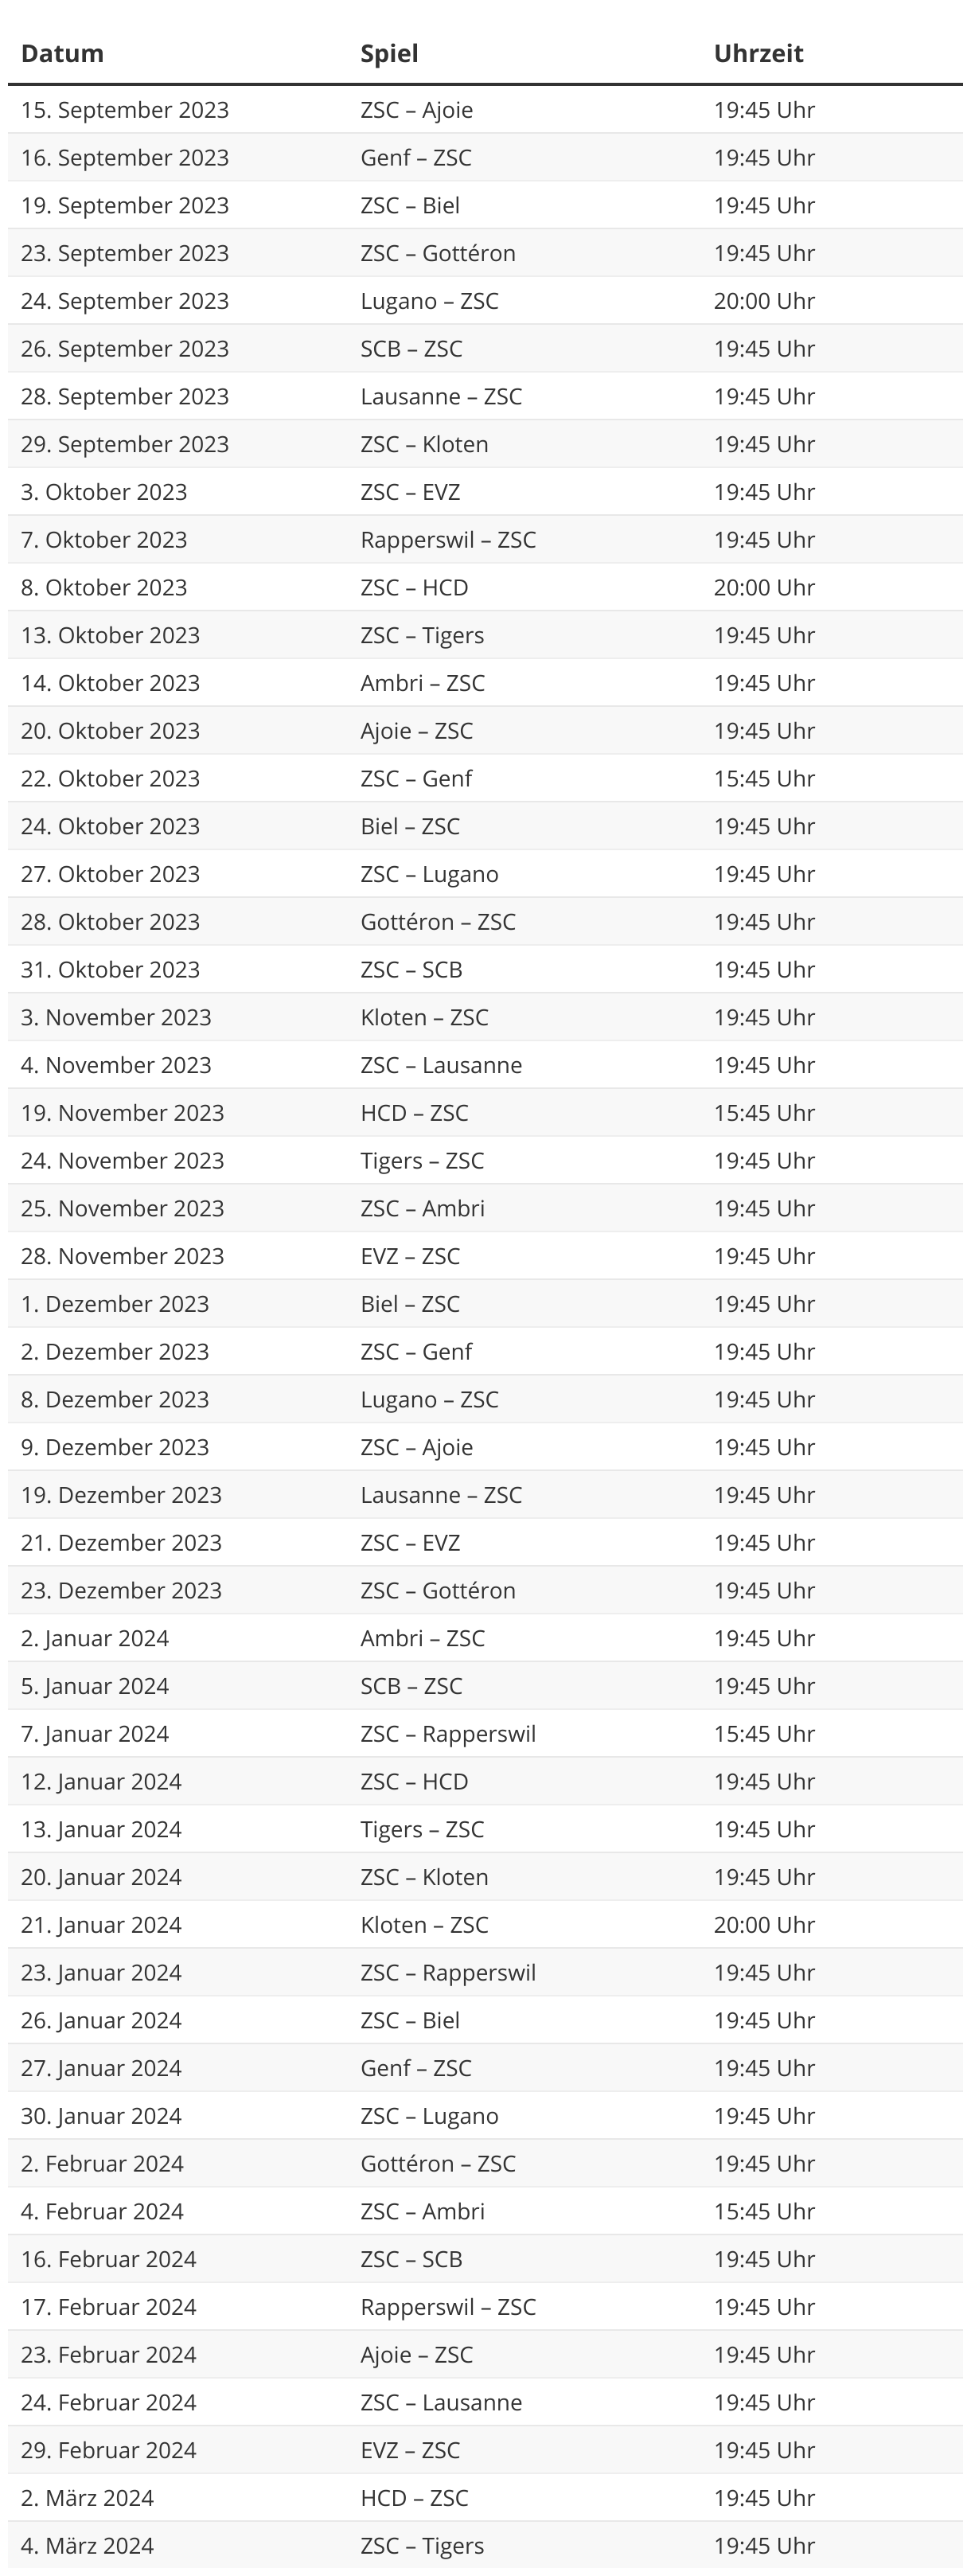Click the ZSC – Gottéron match on 23. Dezember

click(x=438, y=1590)
